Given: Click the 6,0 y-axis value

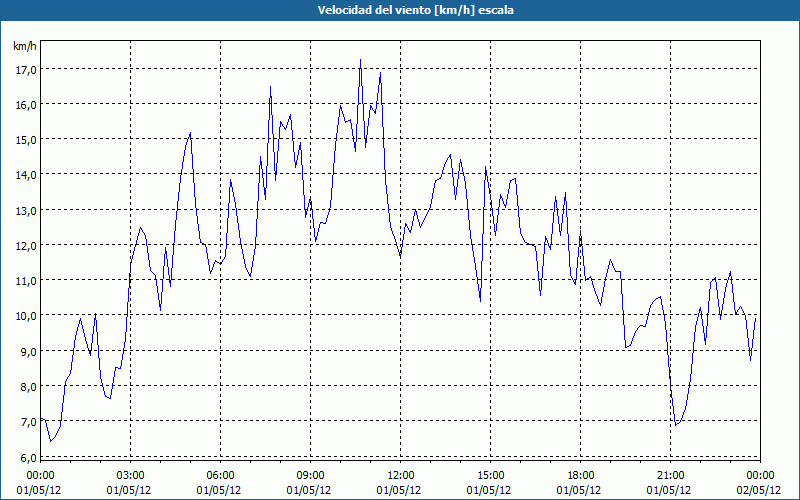Looking at the screenshot, I should [x=29, y=457].
